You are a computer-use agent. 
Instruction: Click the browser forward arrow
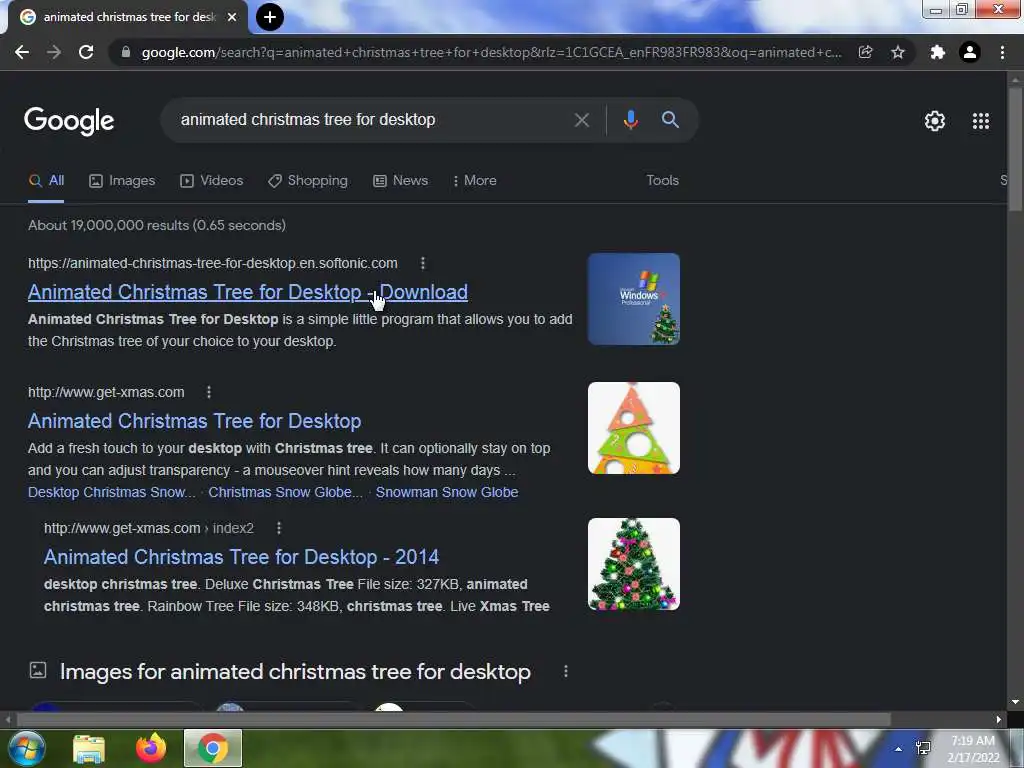pyautogui.click(x=54, y=52)
